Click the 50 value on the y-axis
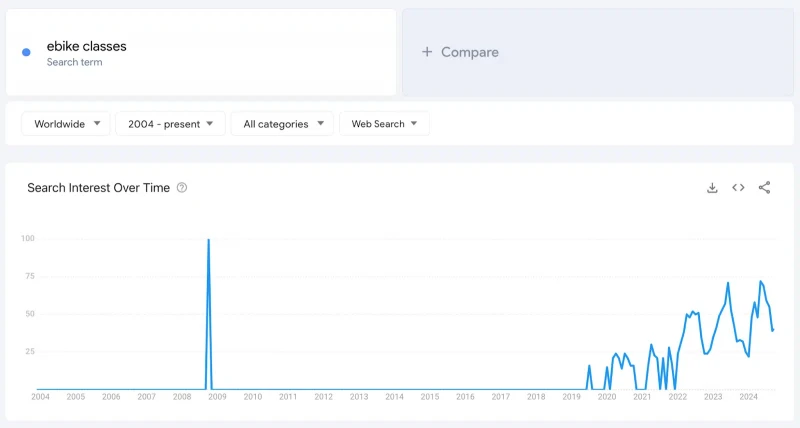 click(30, 314)
